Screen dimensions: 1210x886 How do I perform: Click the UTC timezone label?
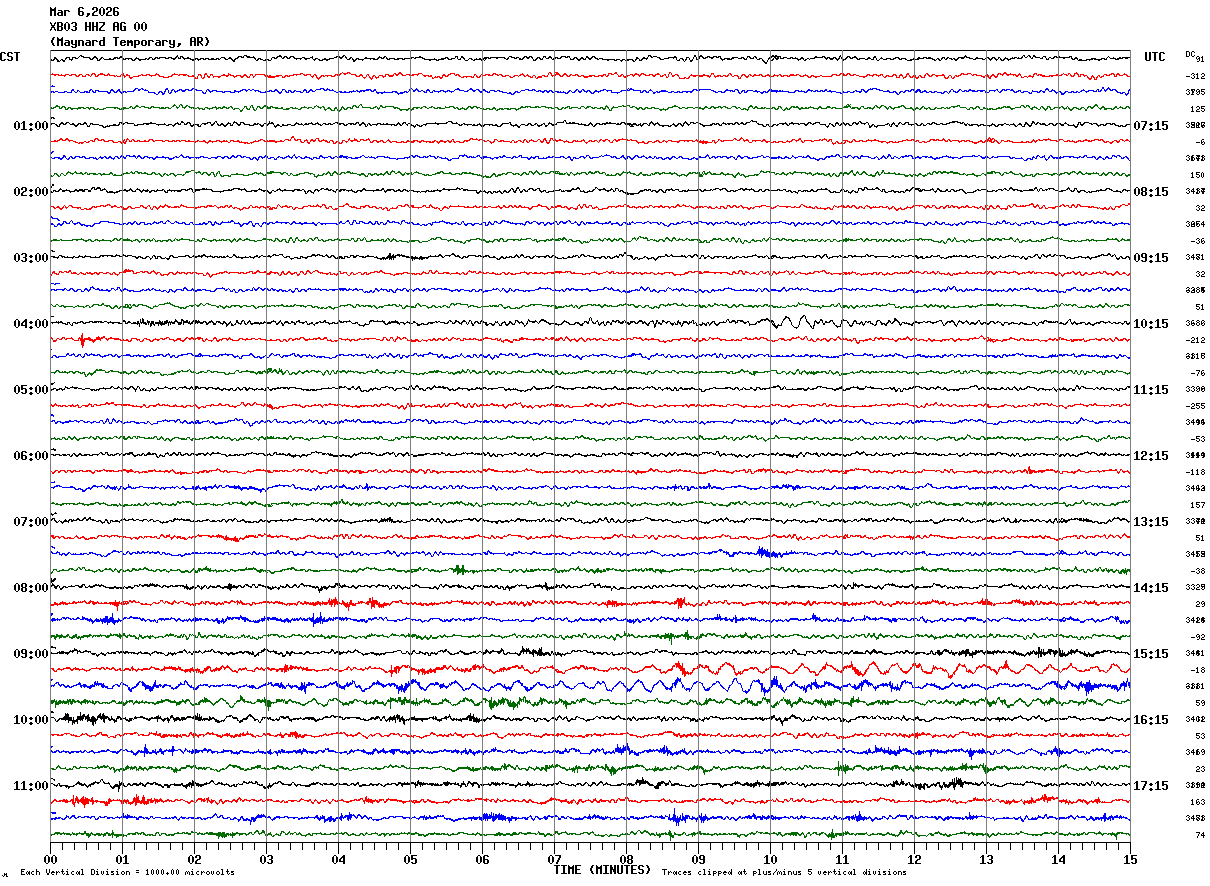click(1155, 57)
